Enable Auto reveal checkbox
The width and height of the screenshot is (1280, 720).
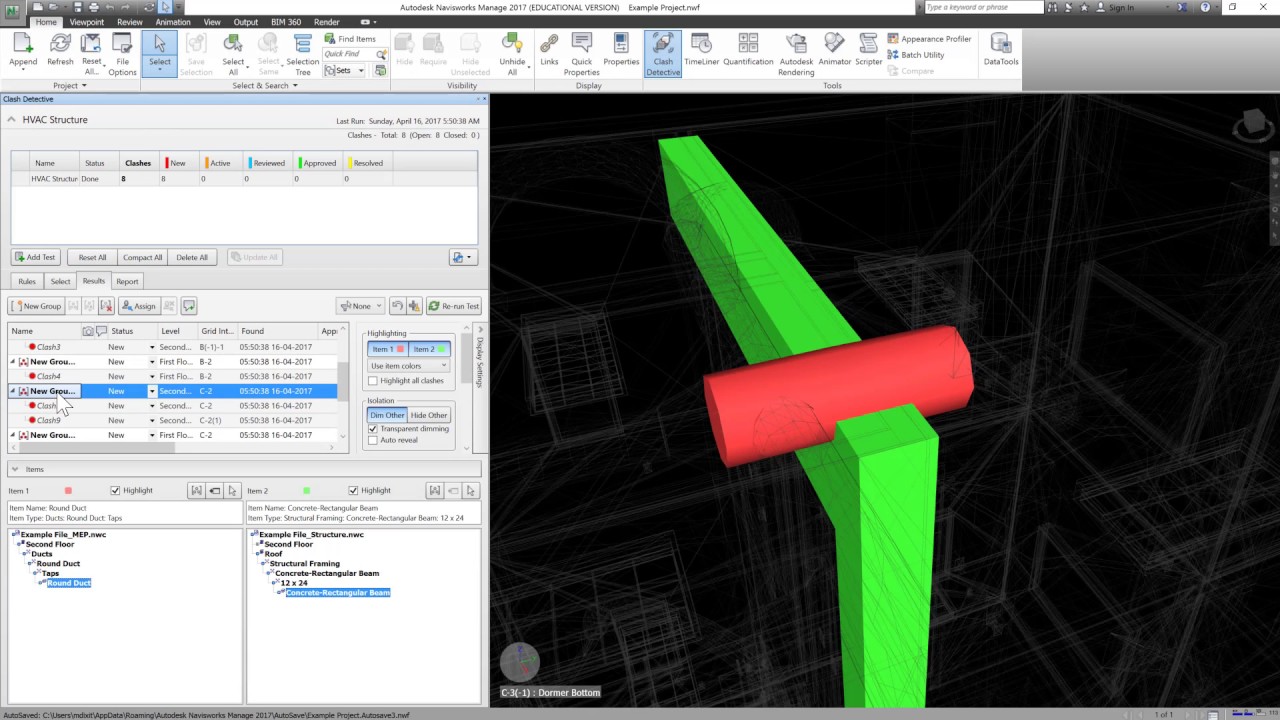point(373,440)
